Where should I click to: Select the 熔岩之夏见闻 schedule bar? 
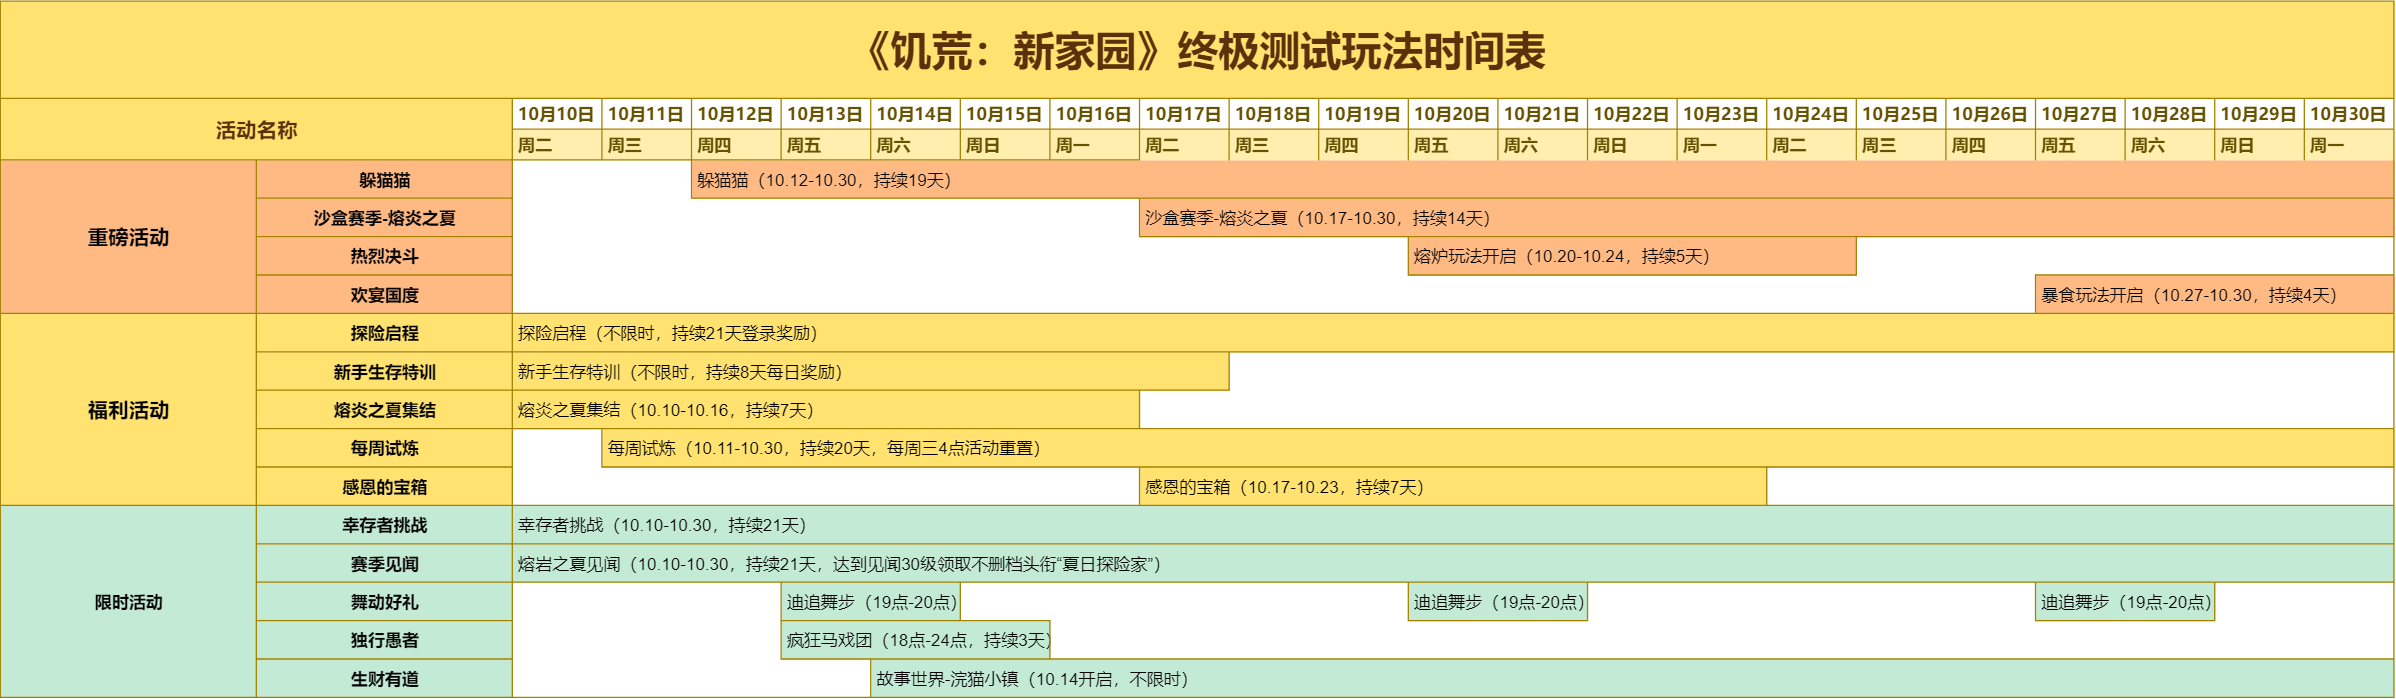click(1452, 564)
